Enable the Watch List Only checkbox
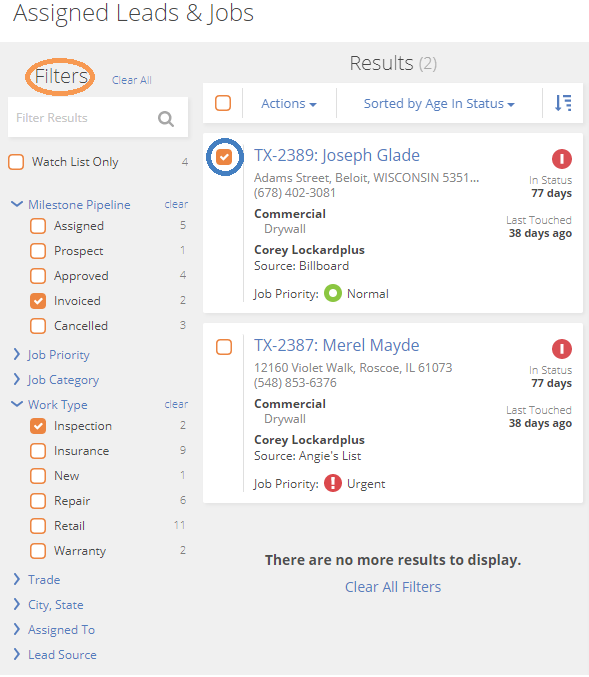The height and width of the screenshot is (677, 589). point(16,162)
